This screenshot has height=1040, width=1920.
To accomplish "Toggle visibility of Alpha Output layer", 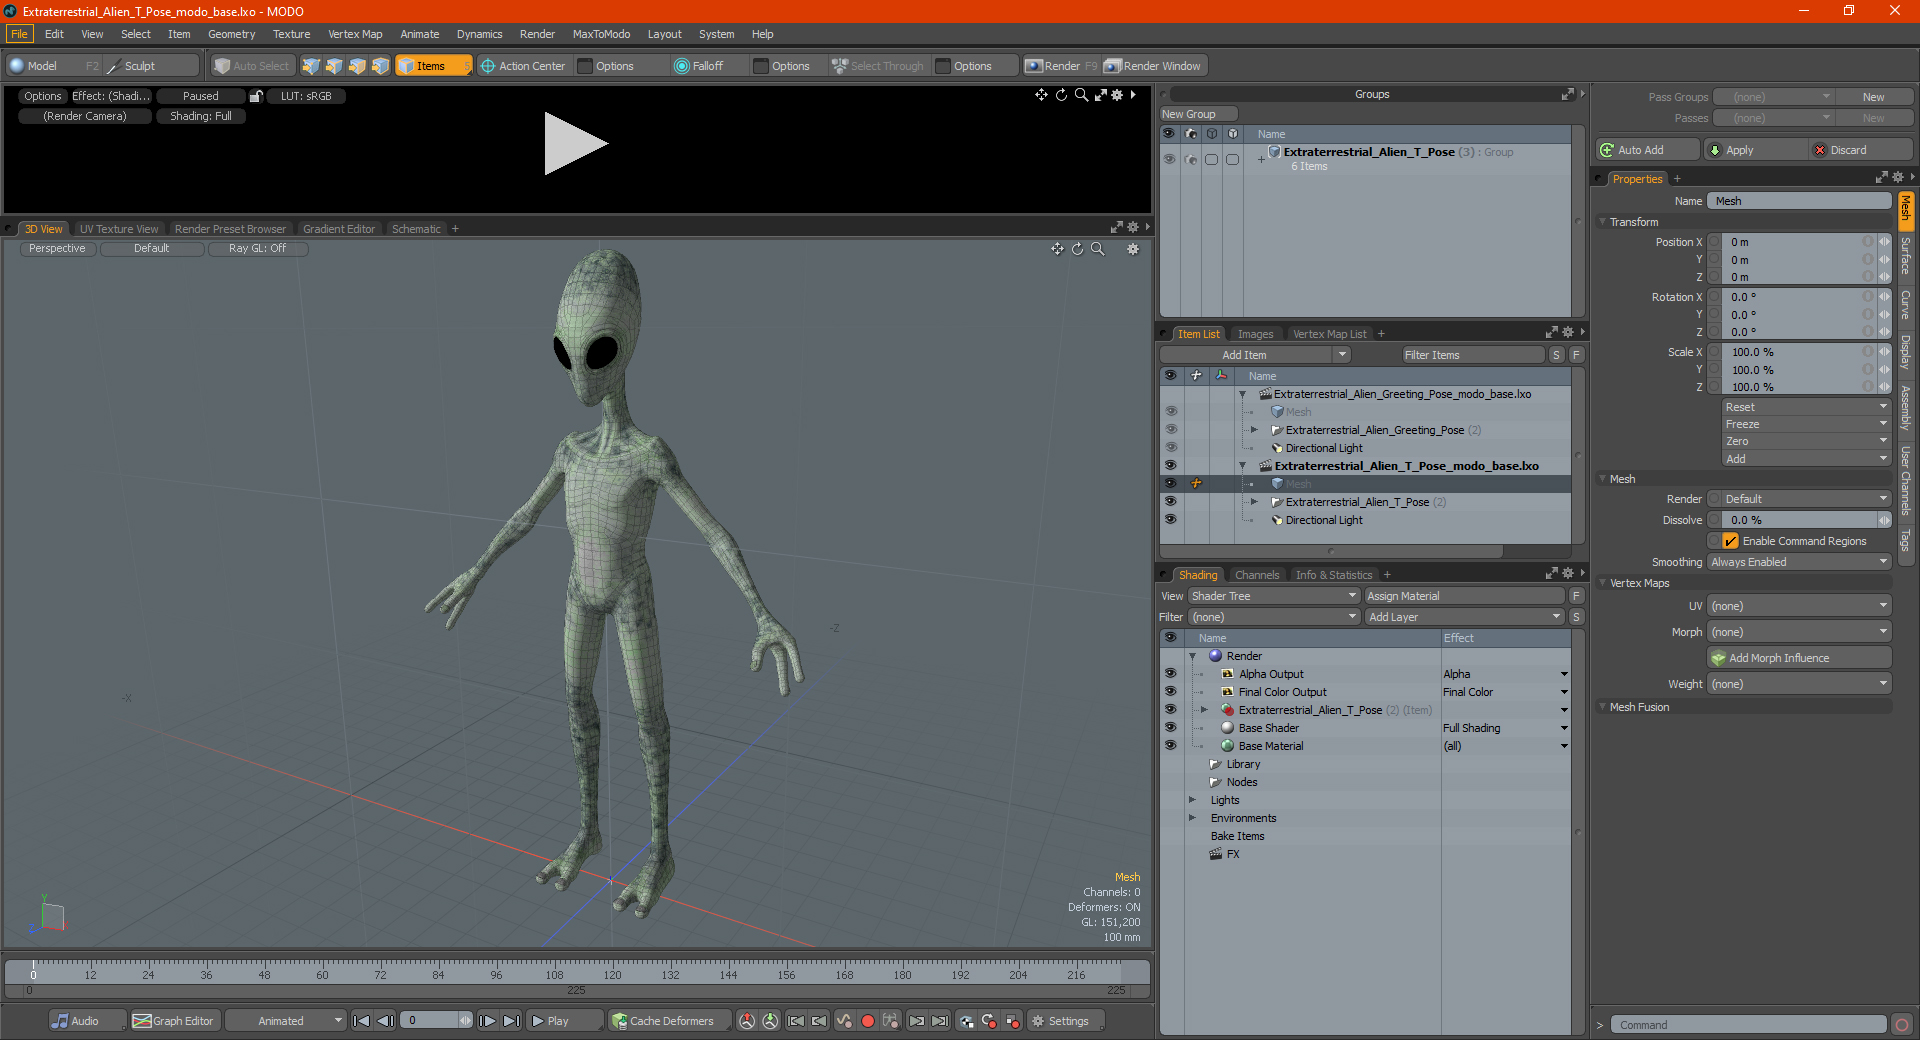I will (x=1170, y=674).
